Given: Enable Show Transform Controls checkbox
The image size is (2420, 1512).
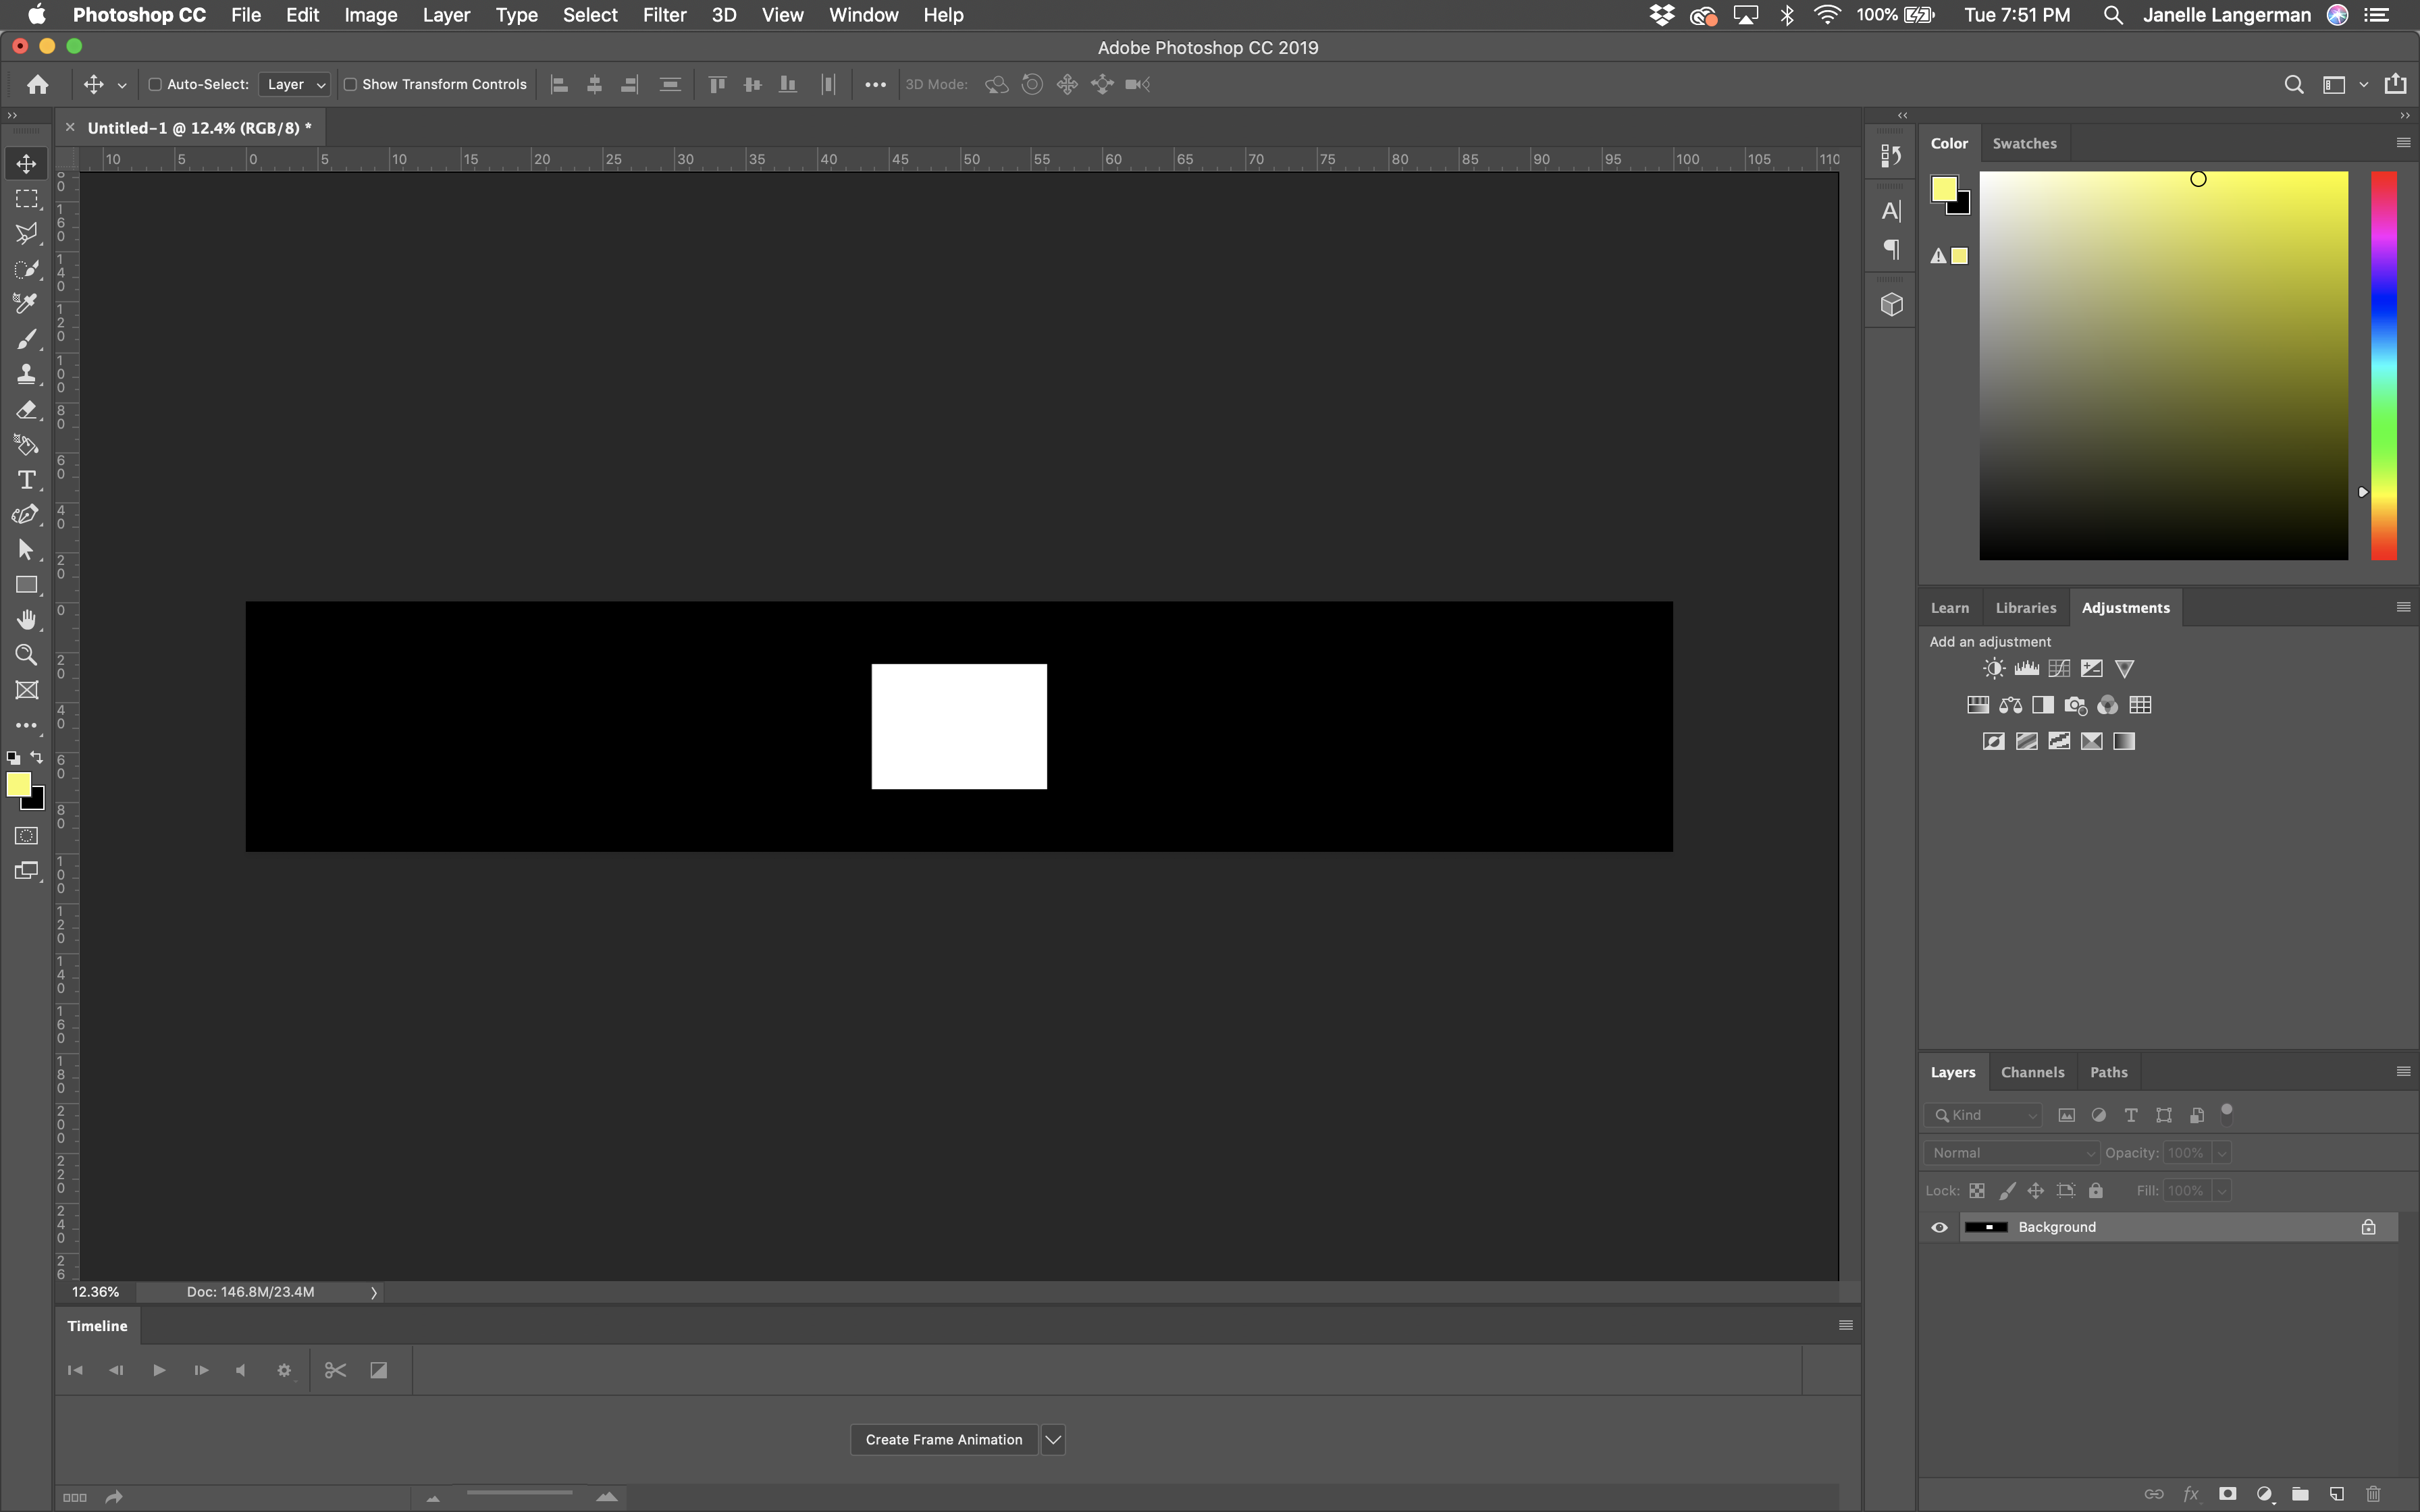Looking at the screenshot, I should (348, 84).
